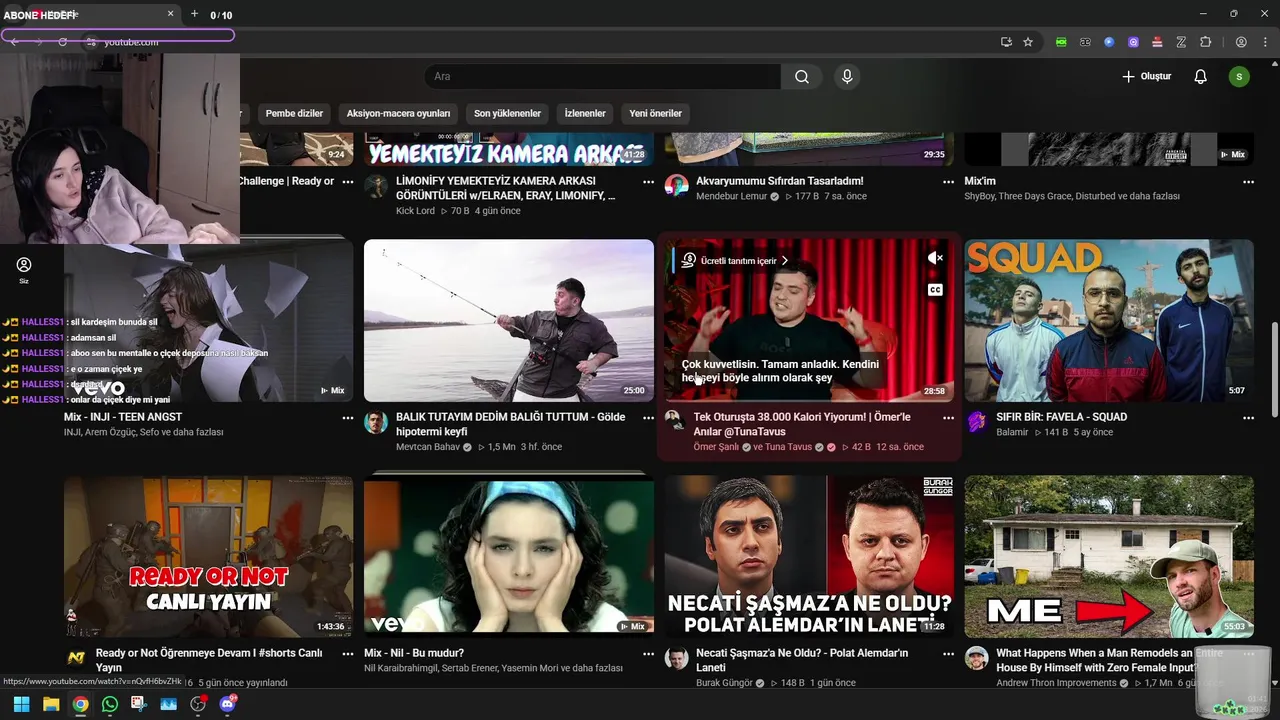Viewport: 1280px width, 720px height.
Task: Click the install app icon in the address bar
Action: pos(1006,42)
